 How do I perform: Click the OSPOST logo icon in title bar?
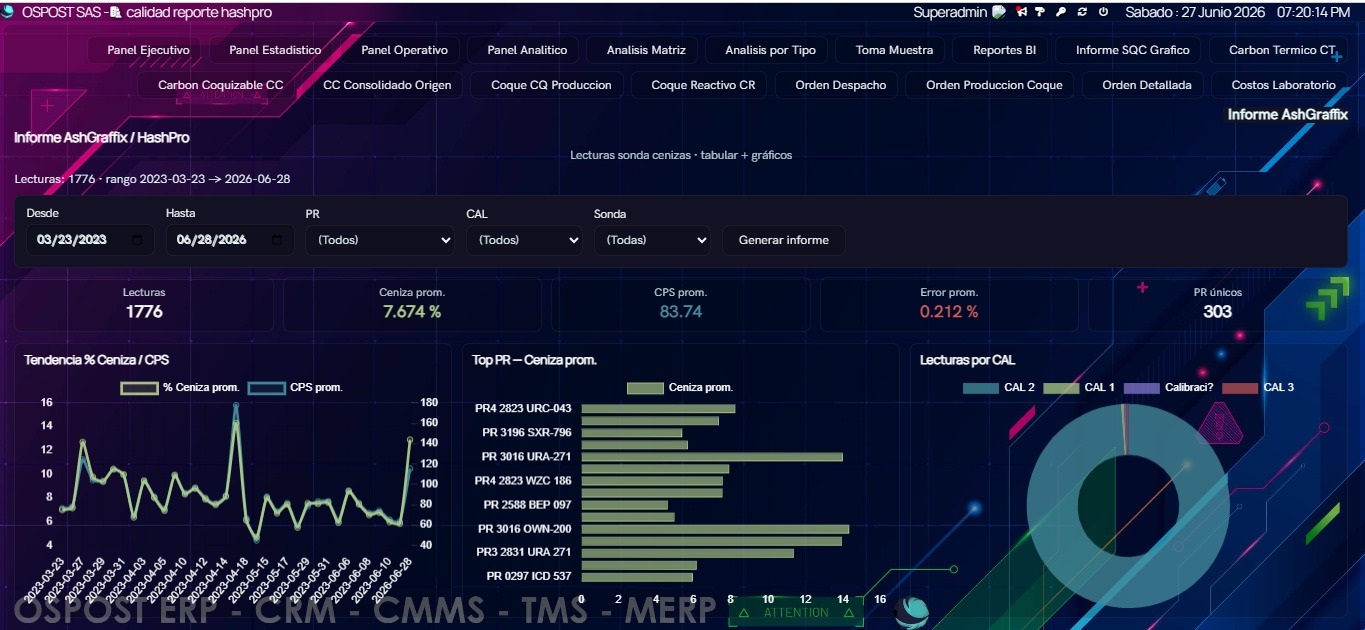coord(8,12)
